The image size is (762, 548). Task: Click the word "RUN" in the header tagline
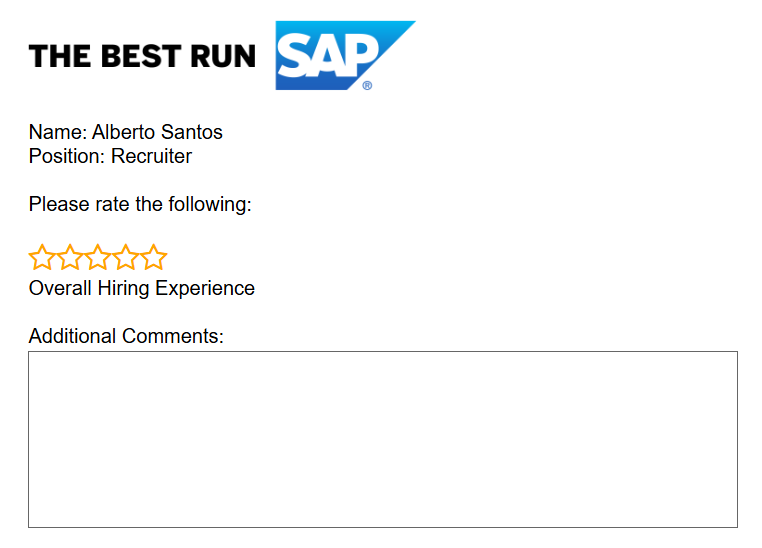pyautogui.click(x=222, y=57)
